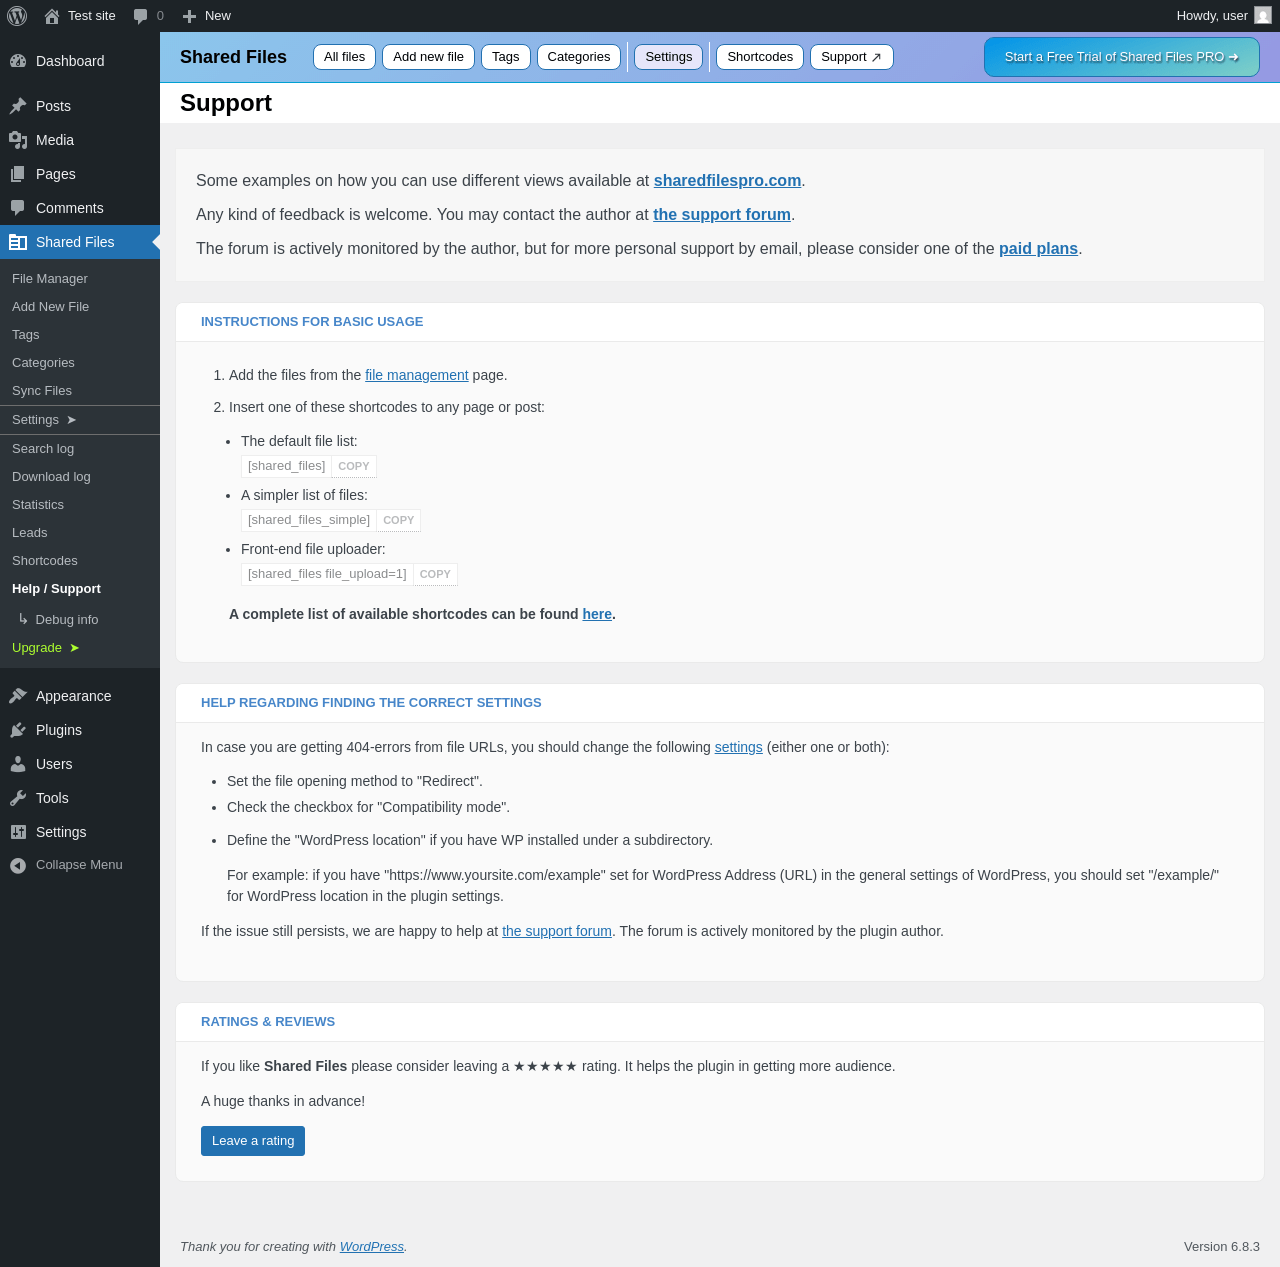This screenshot has height=1267, width=1280.
Task: Click the Users person icon
Action: coord(18,764)
